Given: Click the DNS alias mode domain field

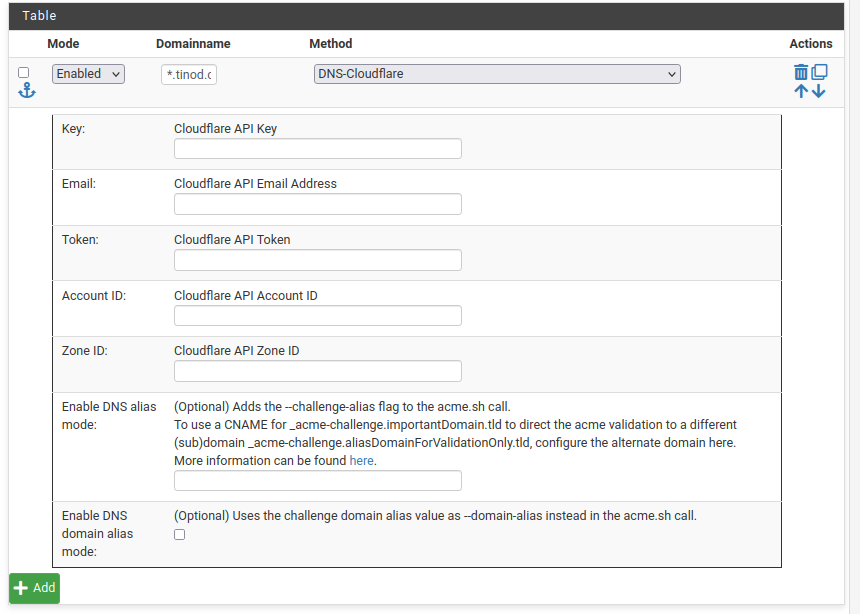Looking at the screenshot, I should (317, 481).
